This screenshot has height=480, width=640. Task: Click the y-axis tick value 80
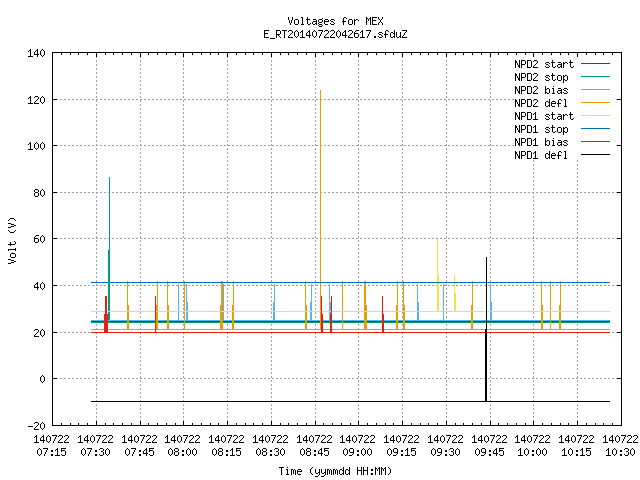pyautogui.click(x=39, y=193)
